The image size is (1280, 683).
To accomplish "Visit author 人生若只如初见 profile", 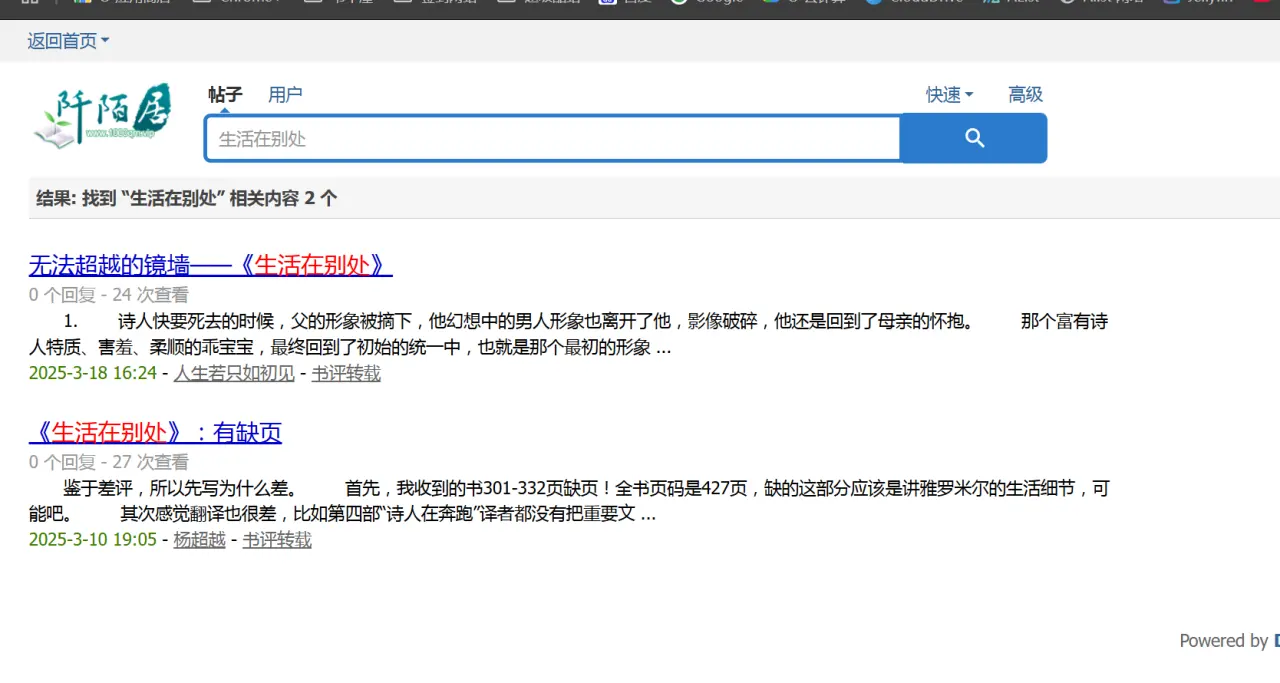I will click(234, 373).
